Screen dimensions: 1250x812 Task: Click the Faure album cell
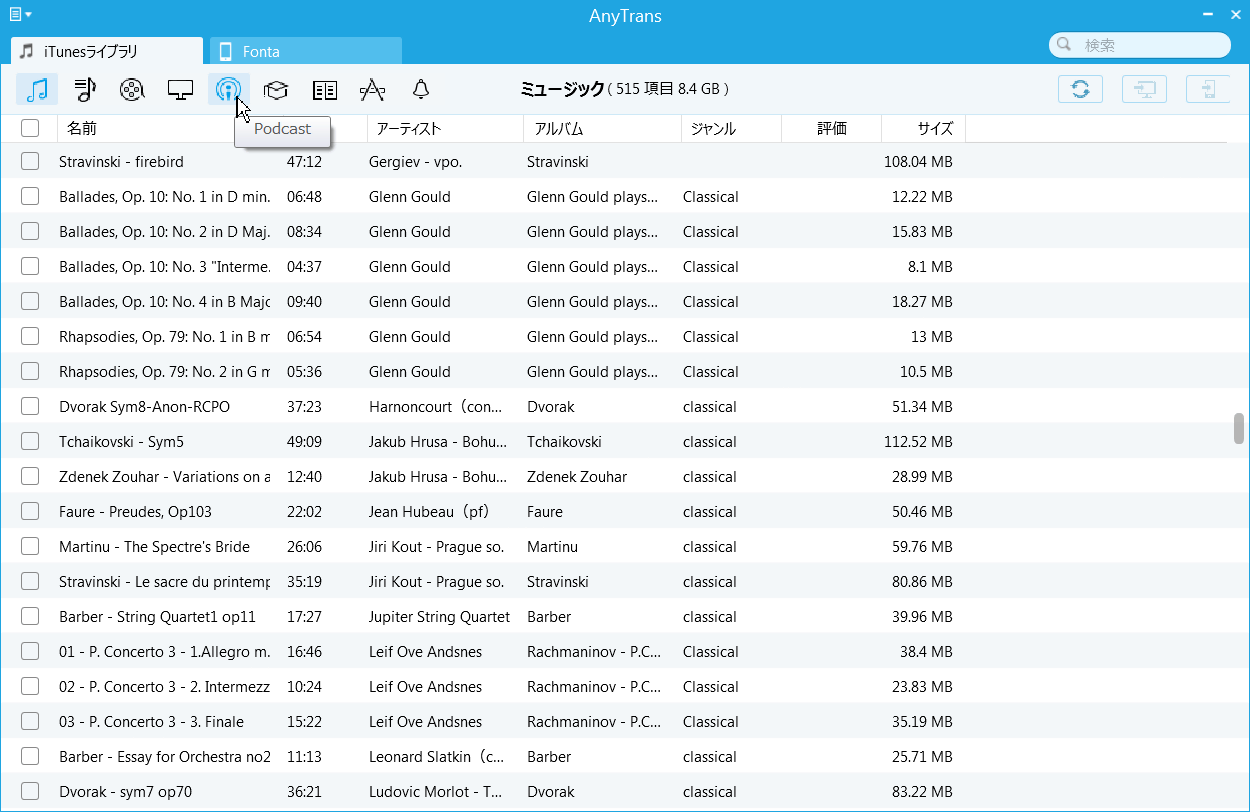545,511
